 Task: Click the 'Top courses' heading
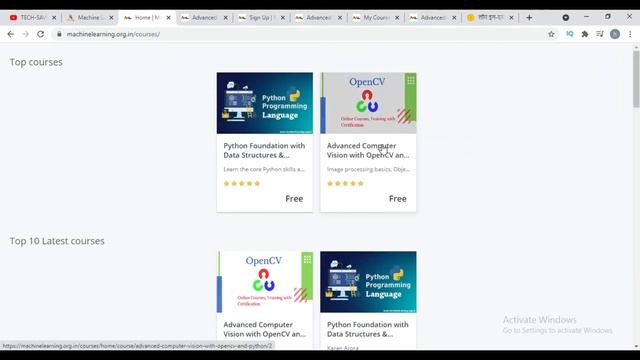(x=36, y=62)
